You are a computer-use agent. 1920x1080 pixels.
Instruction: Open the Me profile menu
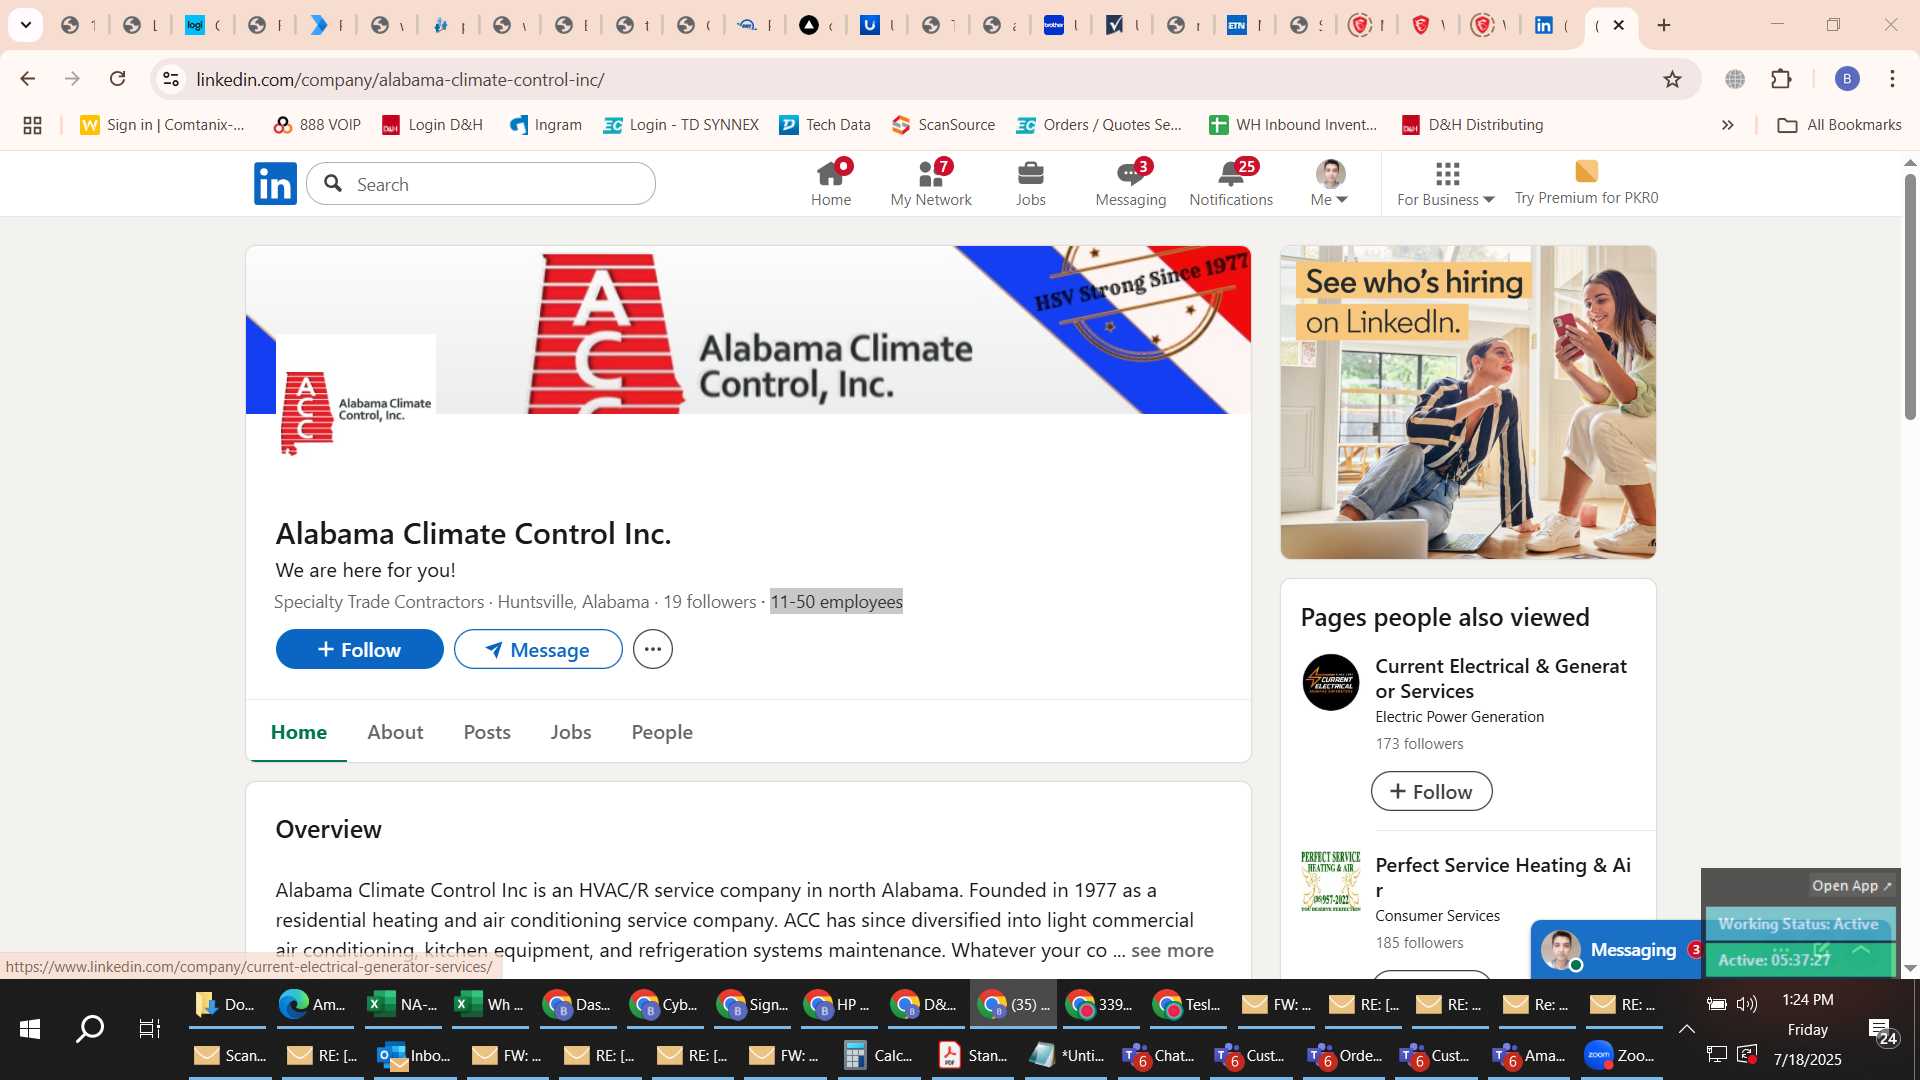click(x=1330, y=184)
